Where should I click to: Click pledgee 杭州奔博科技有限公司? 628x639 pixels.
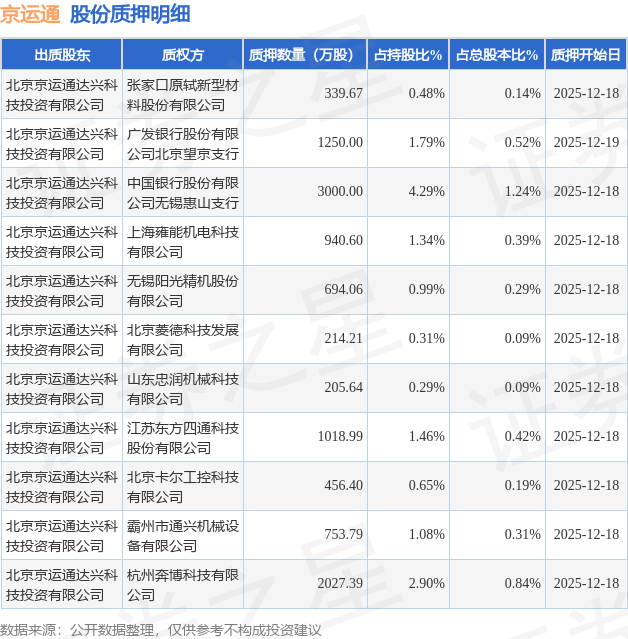tap(183, 584)
